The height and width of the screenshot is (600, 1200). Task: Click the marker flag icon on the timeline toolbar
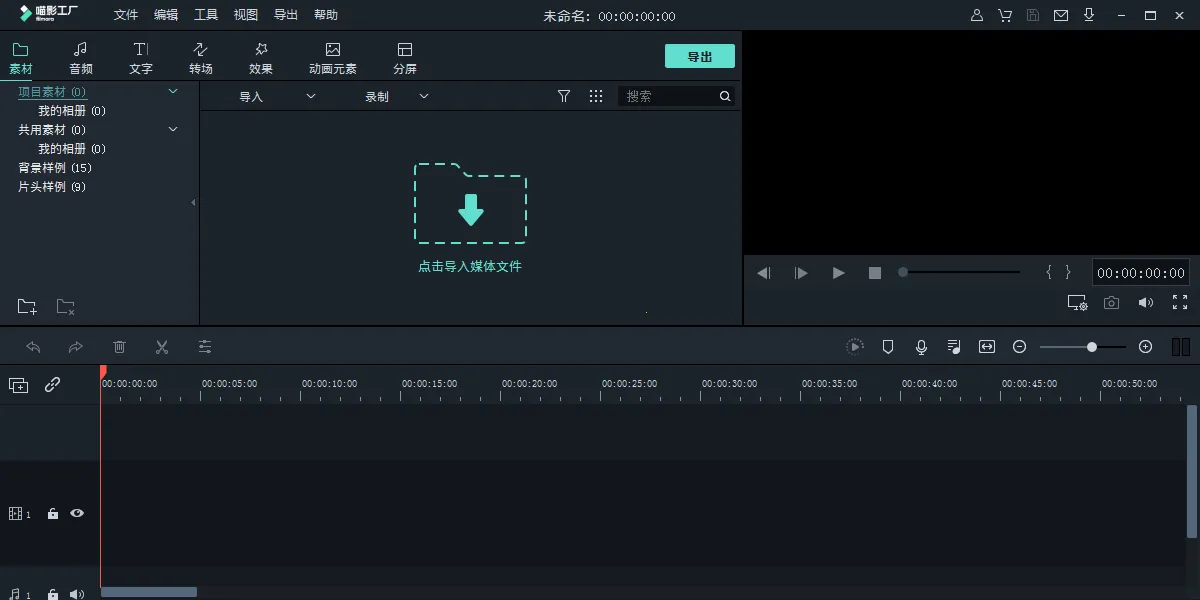887,346
